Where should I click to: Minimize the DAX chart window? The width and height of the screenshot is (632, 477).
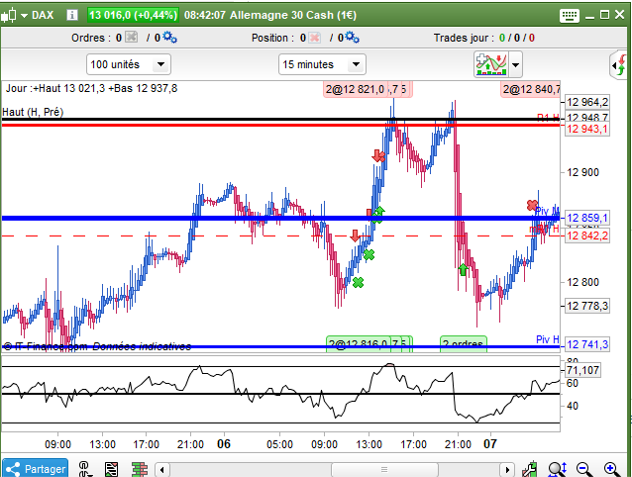point(590,17)
